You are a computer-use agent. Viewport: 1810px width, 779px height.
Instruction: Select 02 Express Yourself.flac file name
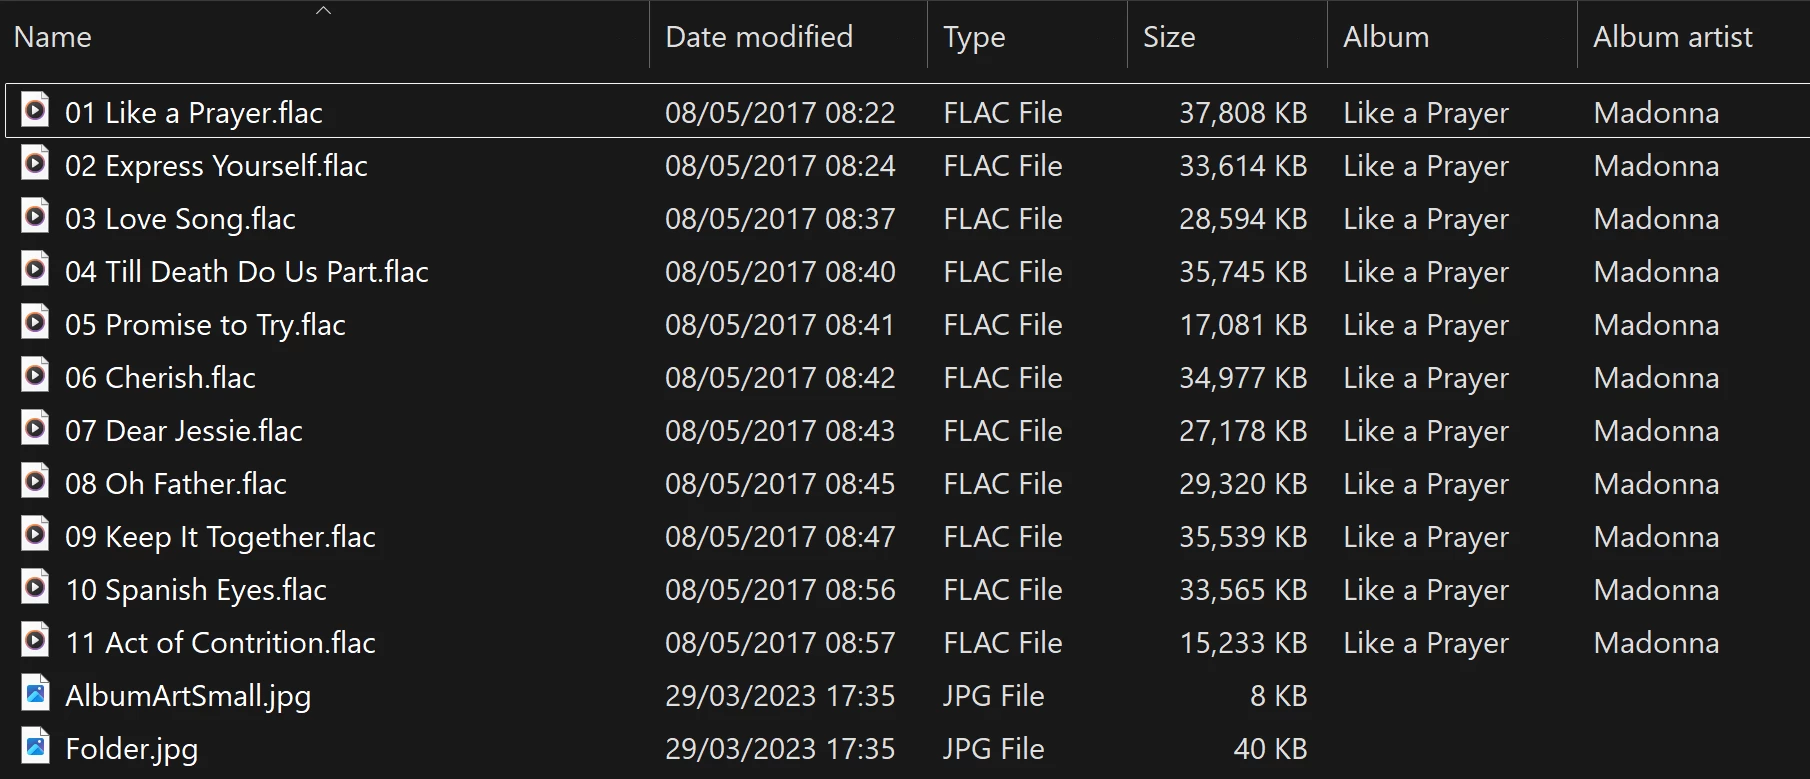(x=216, y=166)
